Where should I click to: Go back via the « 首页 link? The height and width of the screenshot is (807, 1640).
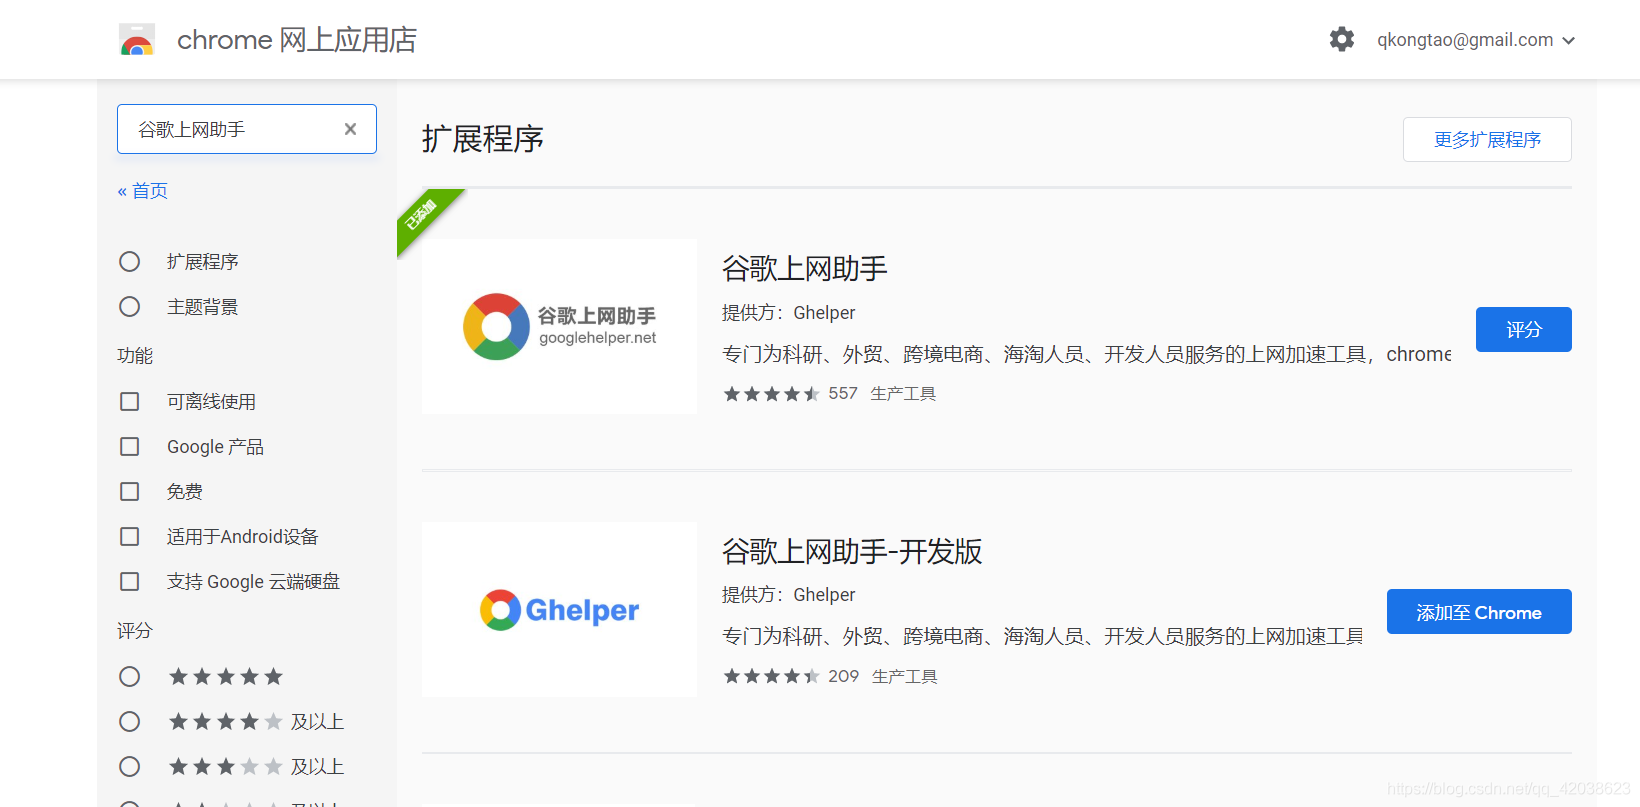[143, 191]
